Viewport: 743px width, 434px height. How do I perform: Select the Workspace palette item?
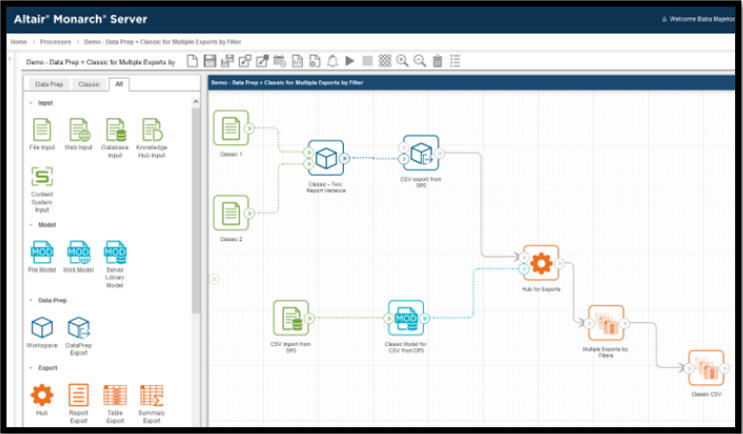(42, 332)
